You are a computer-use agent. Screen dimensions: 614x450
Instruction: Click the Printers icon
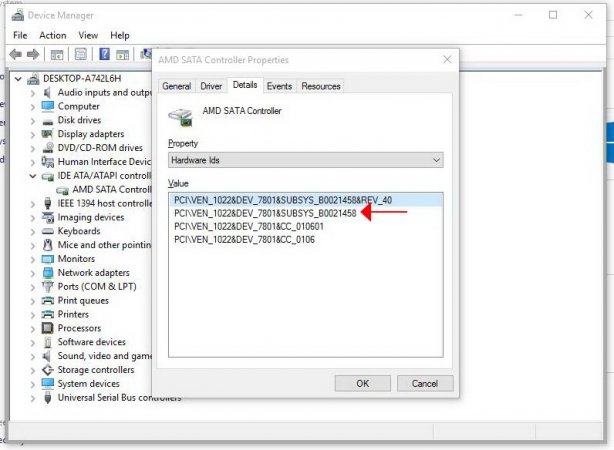(x=48, y=314)
